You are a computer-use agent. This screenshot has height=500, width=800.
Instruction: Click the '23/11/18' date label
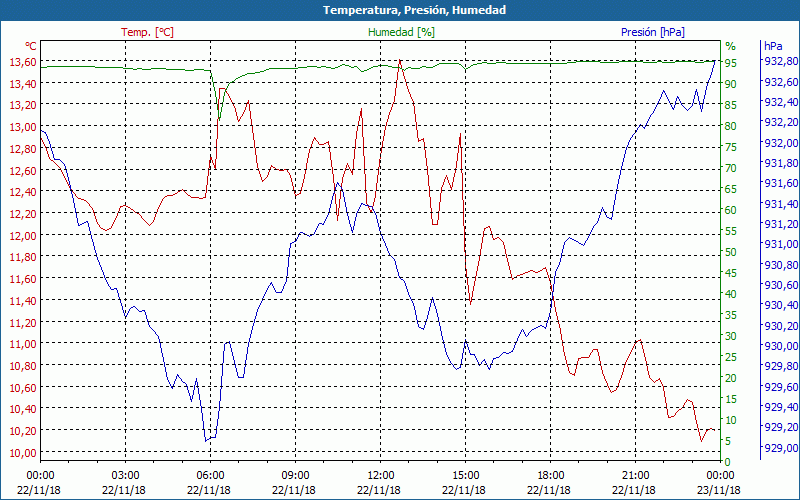point(719,490)
